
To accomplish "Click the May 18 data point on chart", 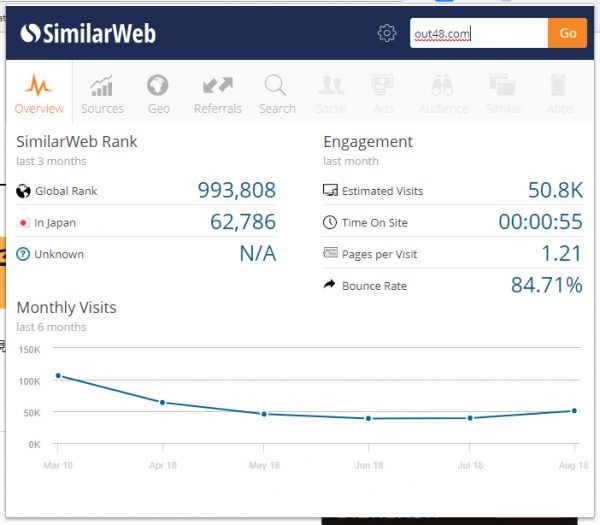I will tap(264, 414).
